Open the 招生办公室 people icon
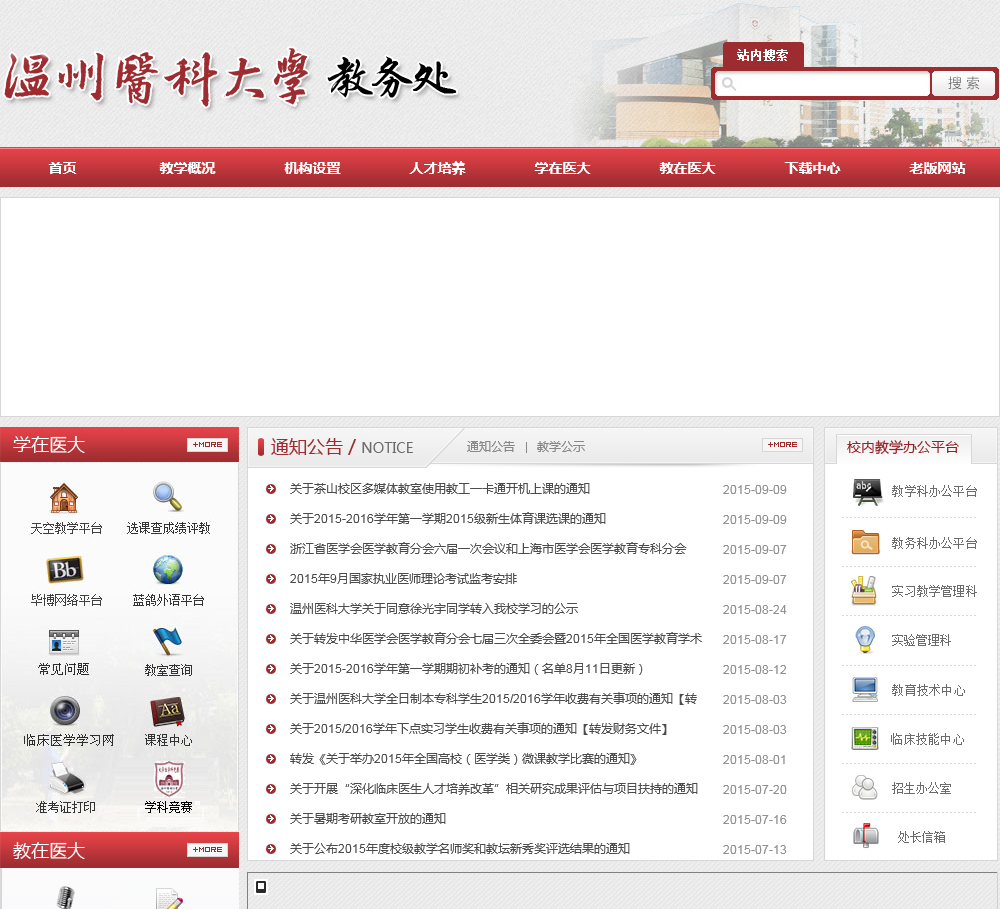The height and width of the screenshot is (909, 1000). [865, 787]
